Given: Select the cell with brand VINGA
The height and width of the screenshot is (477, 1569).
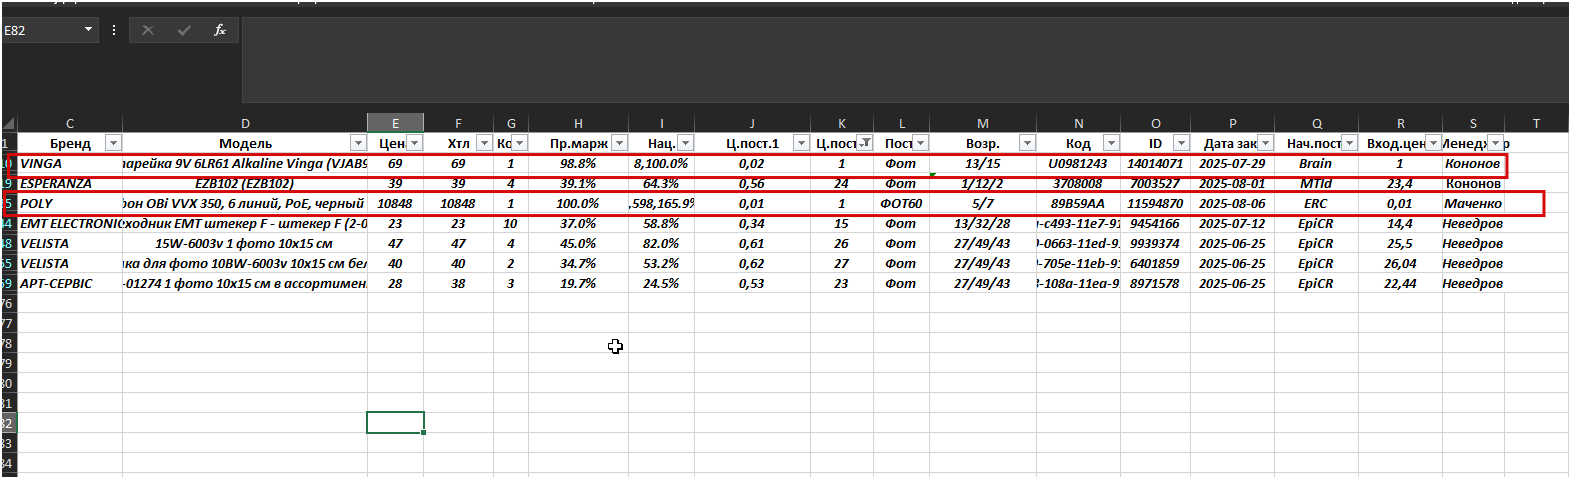Looking at the screenshot, I should [x=70, y=163].
